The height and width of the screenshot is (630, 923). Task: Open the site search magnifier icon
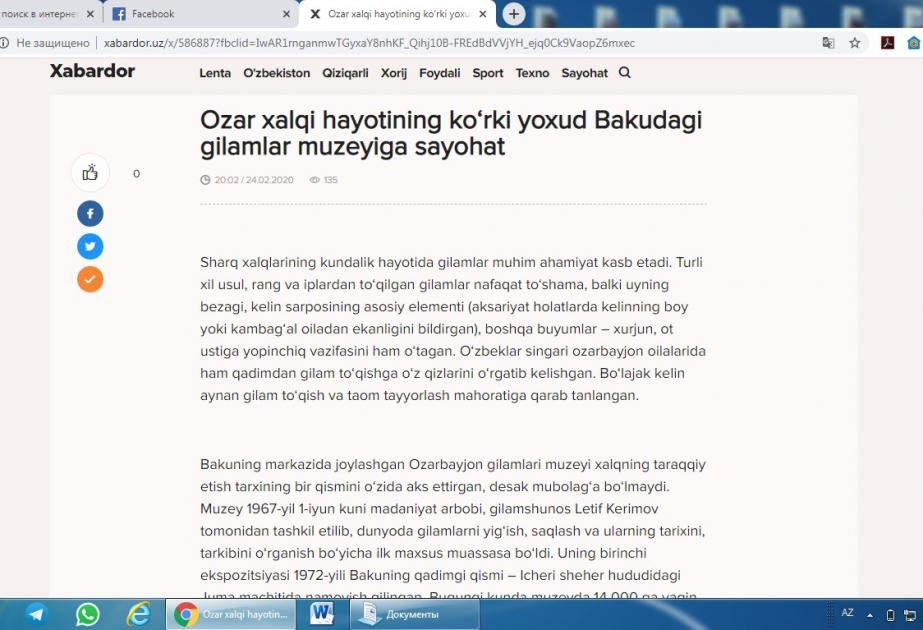point(625,72)
